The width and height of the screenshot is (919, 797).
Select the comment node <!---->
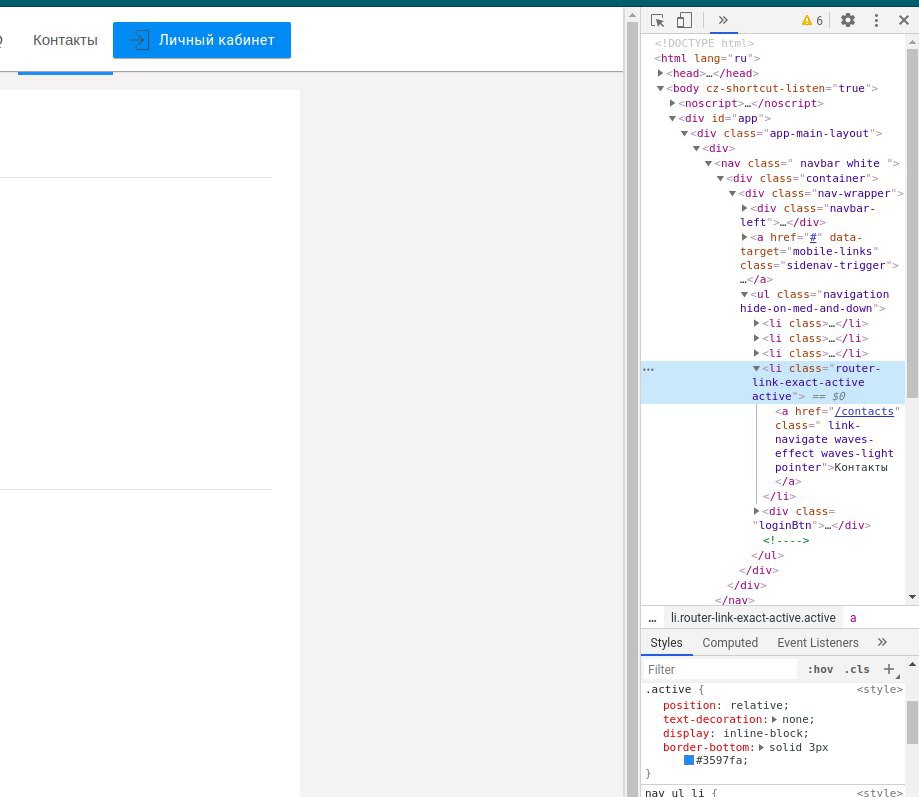[x=785, y=540]
